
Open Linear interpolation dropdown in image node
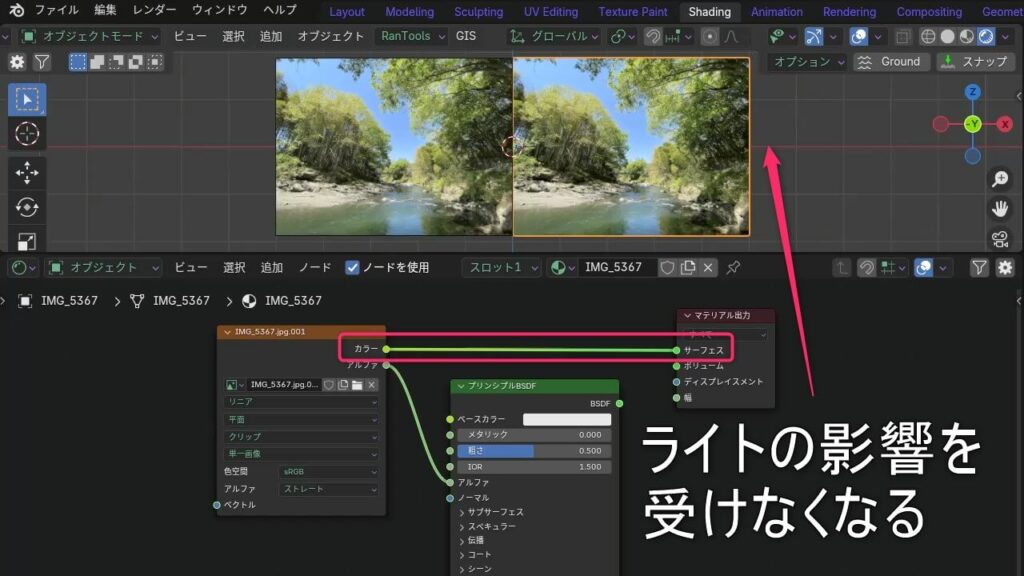(x=301, y=402)
